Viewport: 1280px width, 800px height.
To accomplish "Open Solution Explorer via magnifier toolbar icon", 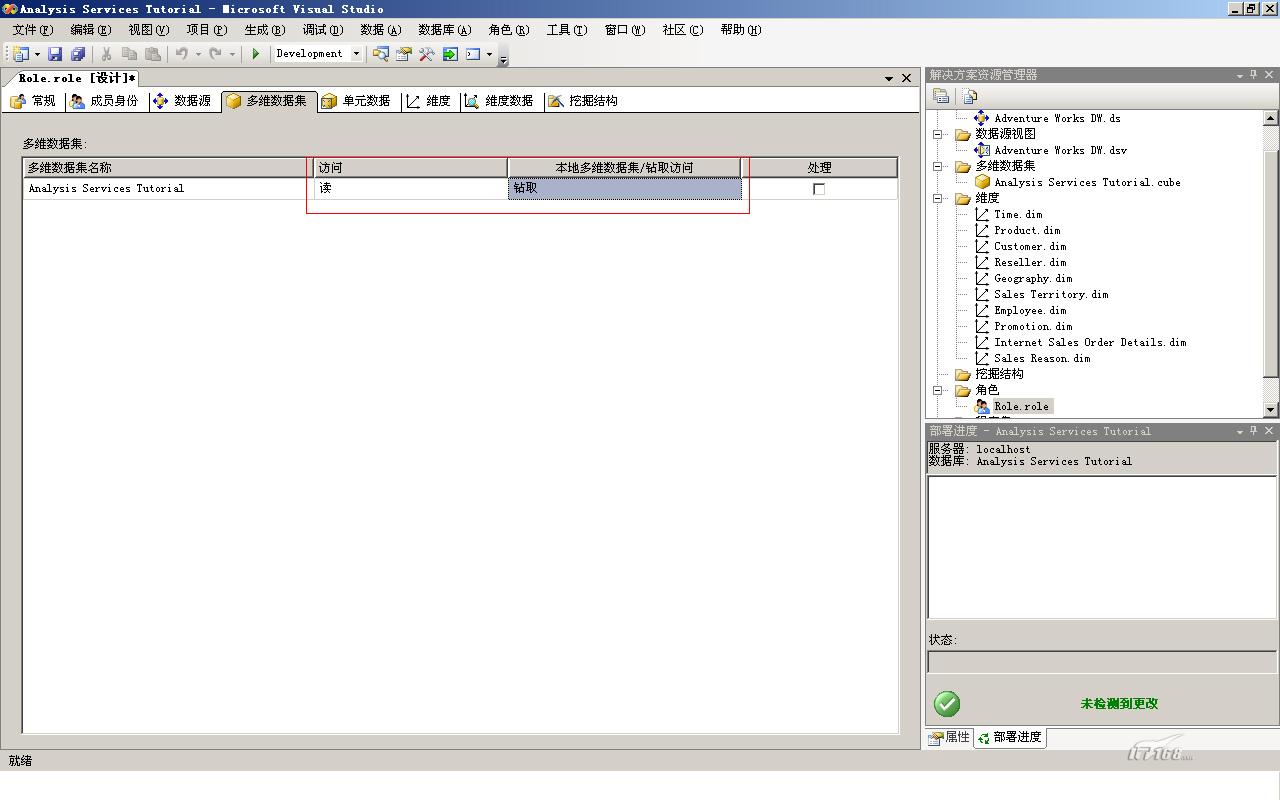I will pos(380,54).
